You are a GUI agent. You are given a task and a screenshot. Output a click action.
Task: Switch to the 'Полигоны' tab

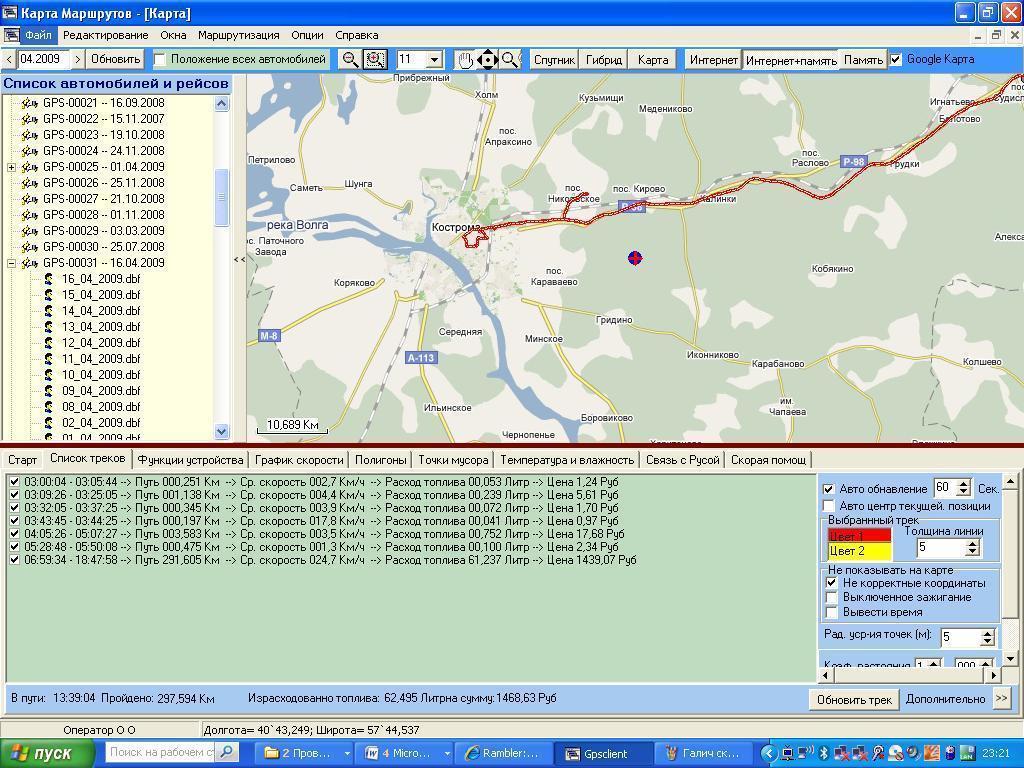pos(381,460)
